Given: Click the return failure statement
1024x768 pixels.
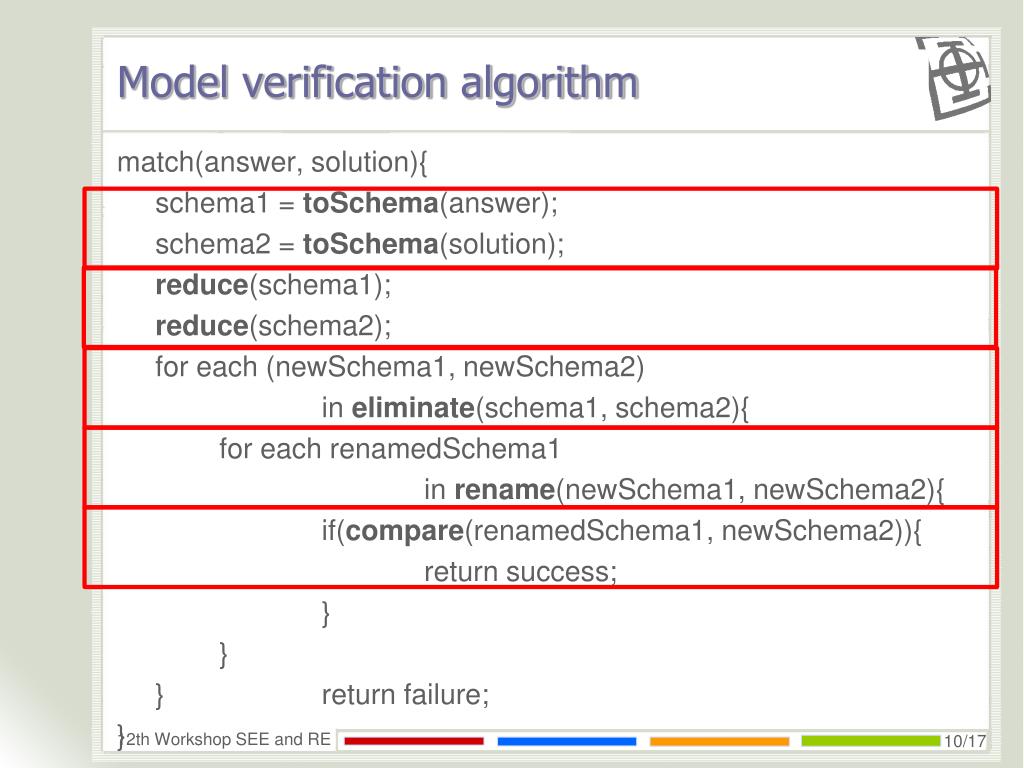Looking at the screenshot, I should 405,694.
